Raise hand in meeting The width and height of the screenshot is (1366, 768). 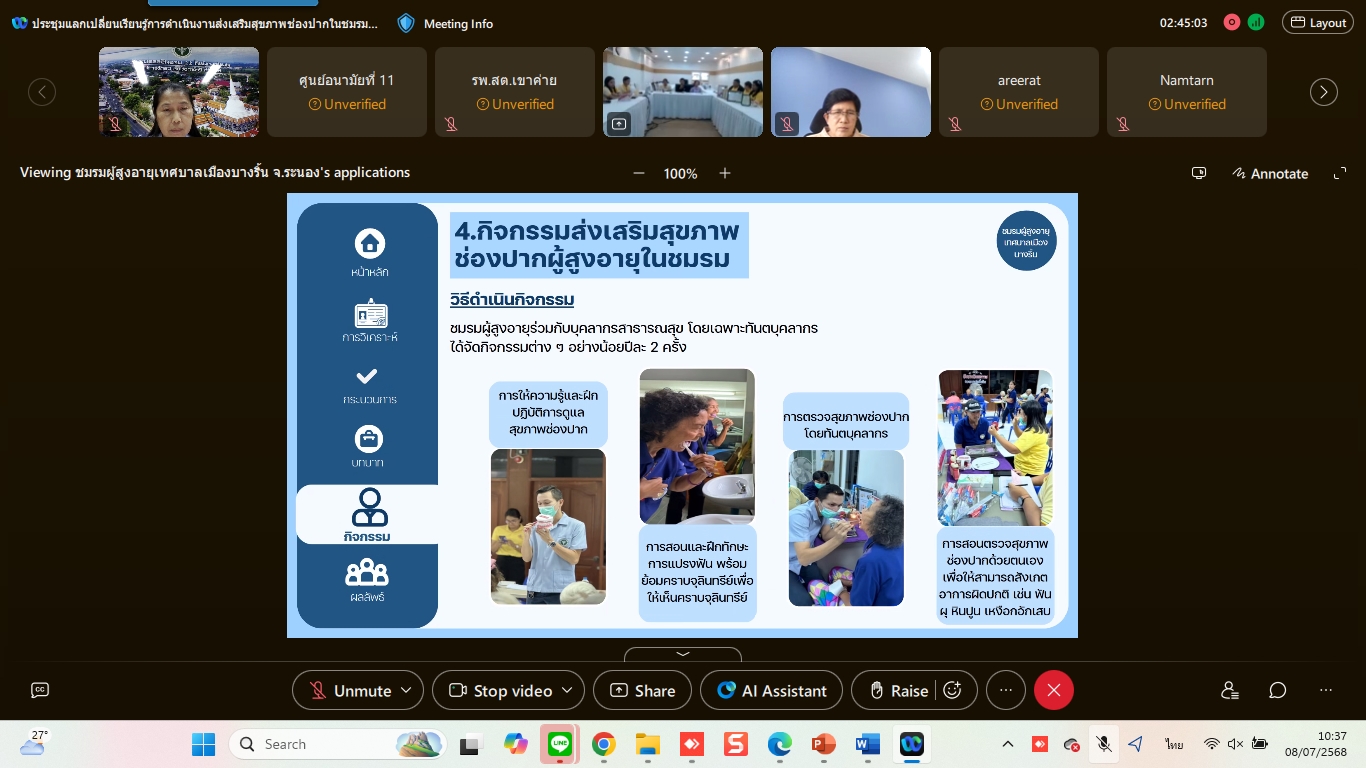898,690
